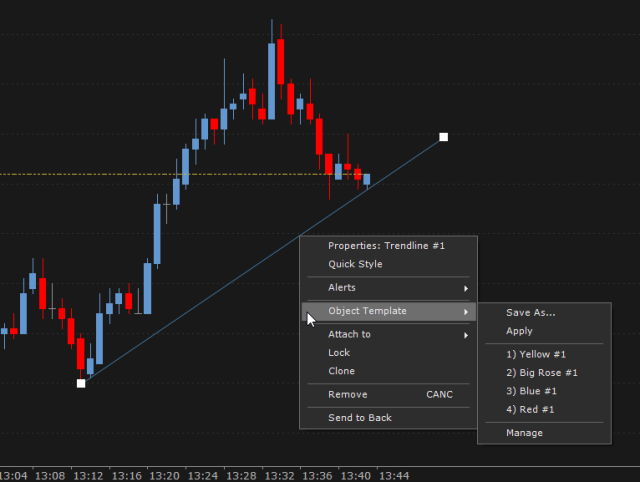Select Quick Style from context menu

(355, 265)
